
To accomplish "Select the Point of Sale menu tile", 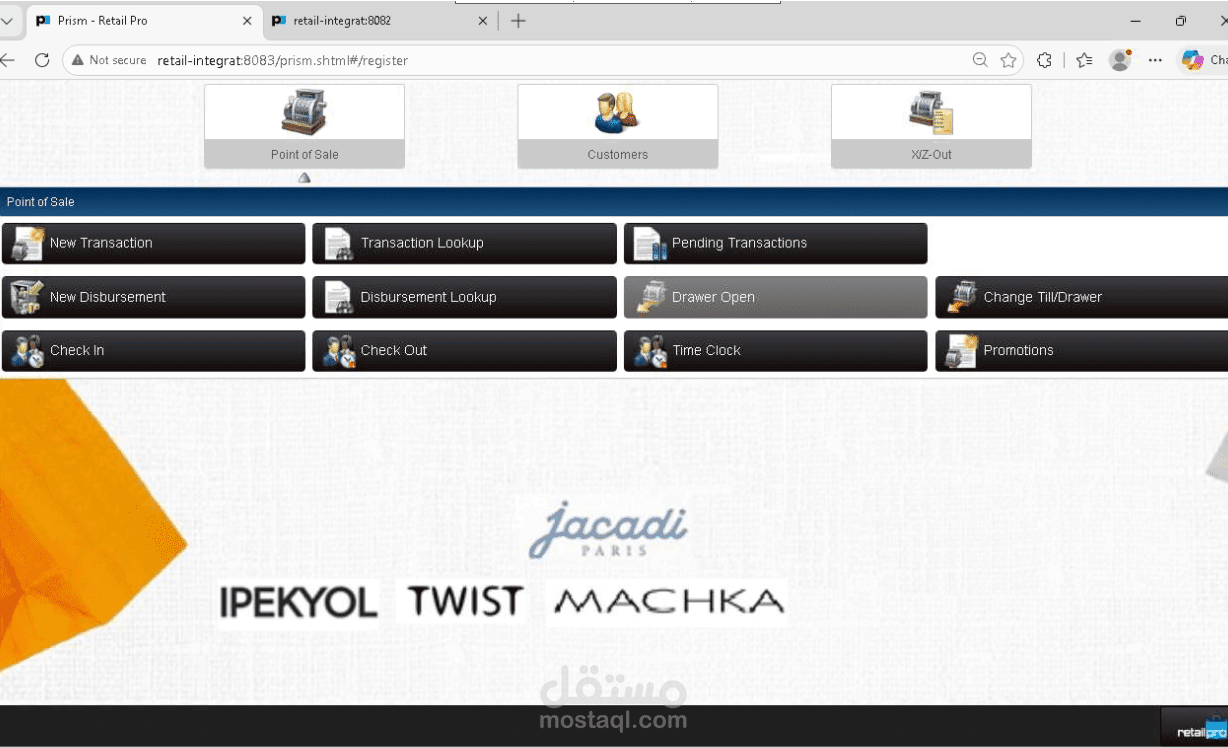I will coord(304,126).
